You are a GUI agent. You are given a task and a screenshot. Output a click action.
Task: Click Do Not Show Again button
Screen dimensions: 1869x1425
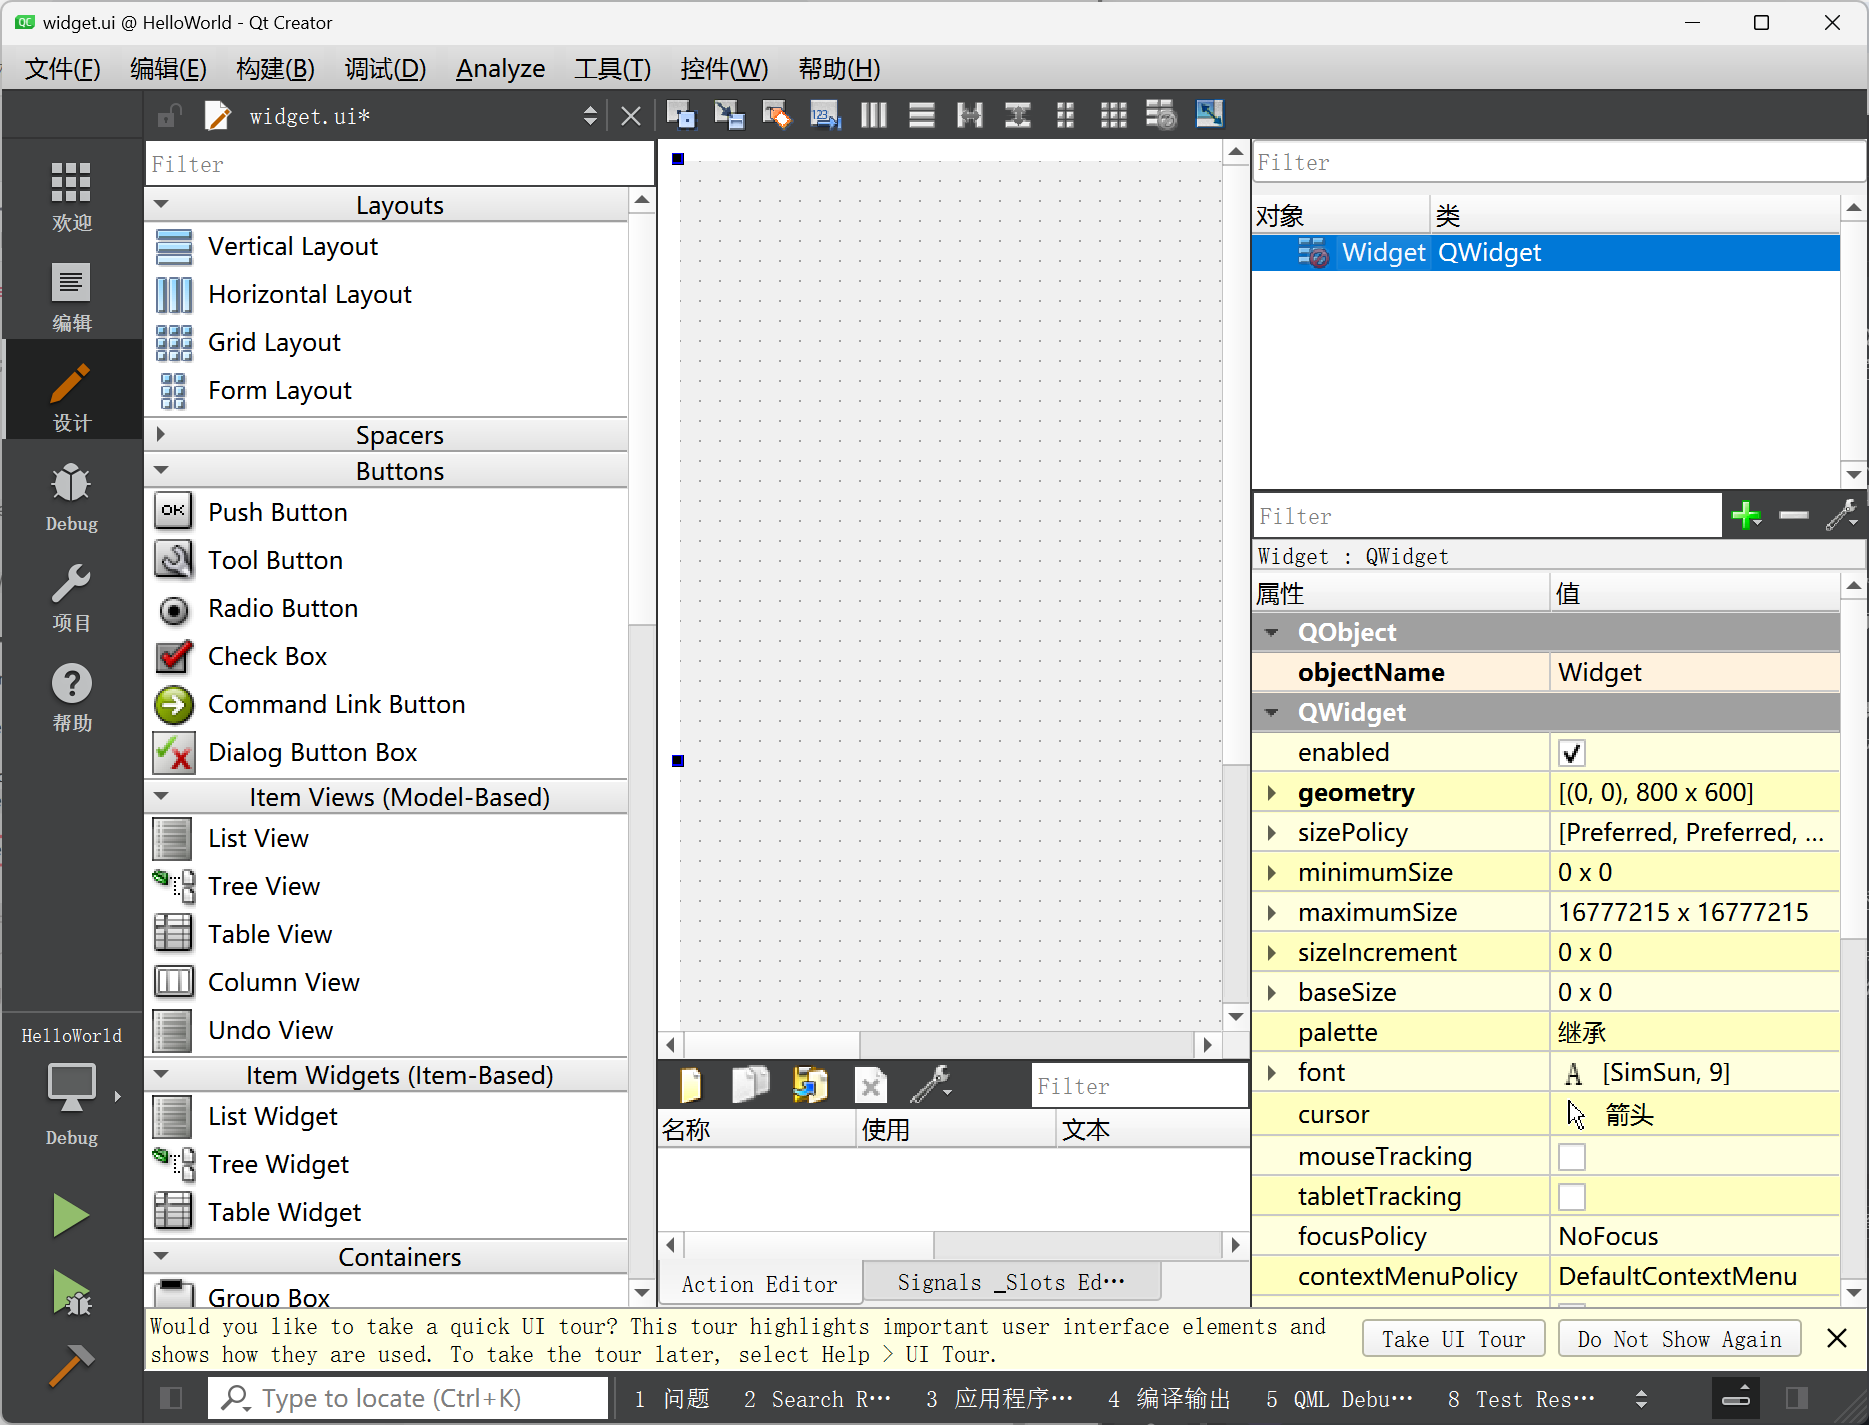tap(1679, 1339)
